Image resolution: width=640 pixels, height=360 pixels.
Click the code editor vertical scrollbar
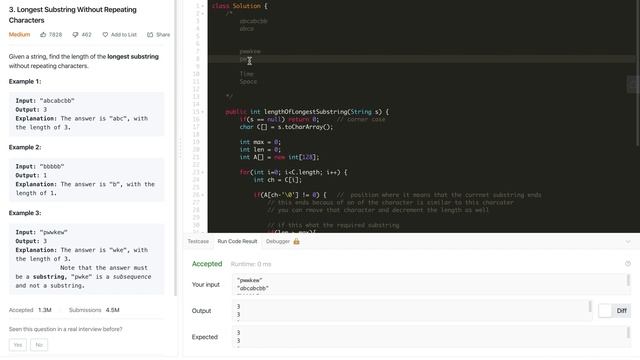point(638,73)
